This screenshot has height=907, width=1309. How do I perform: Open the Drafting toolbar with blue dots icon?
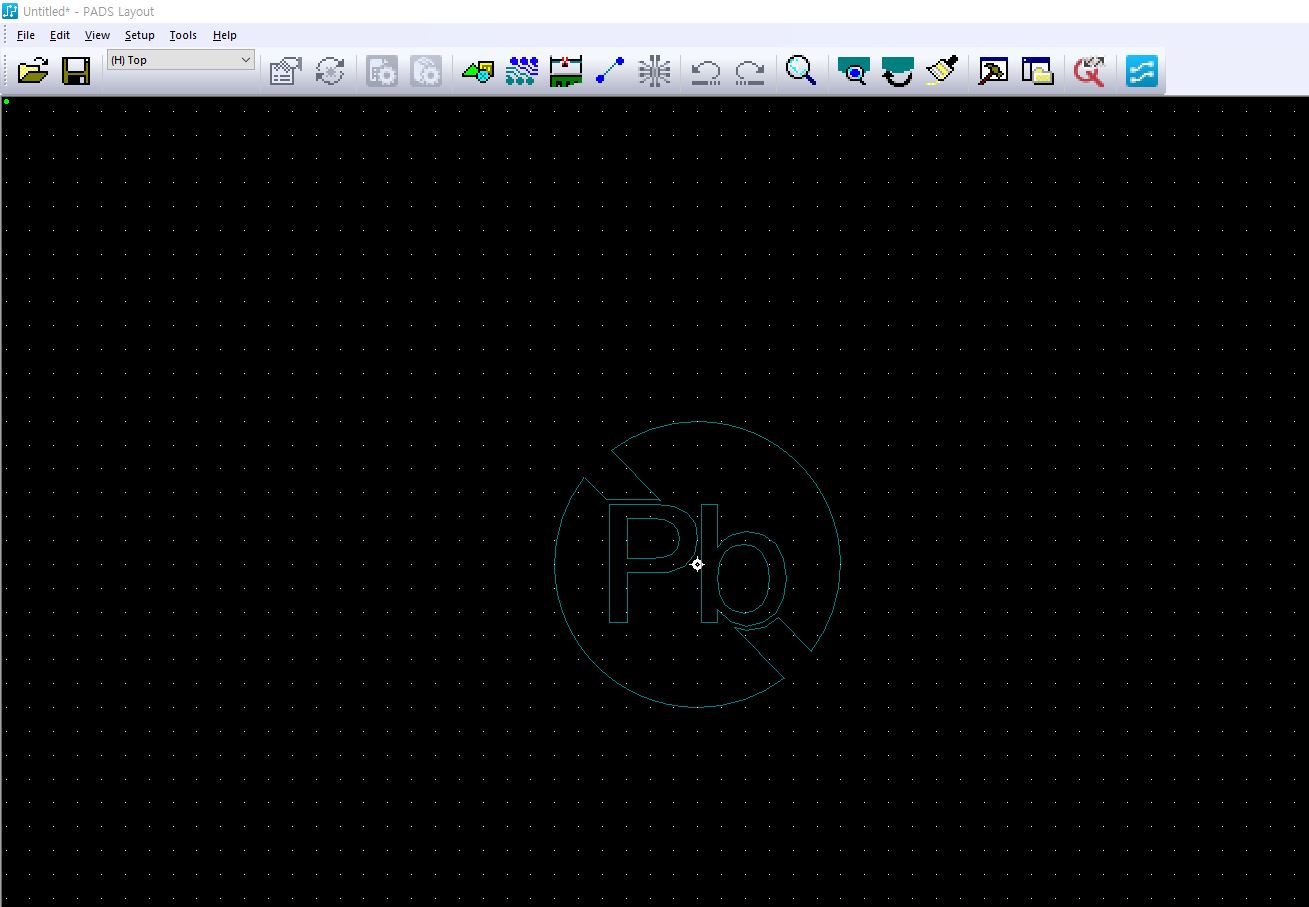(521, 71)
